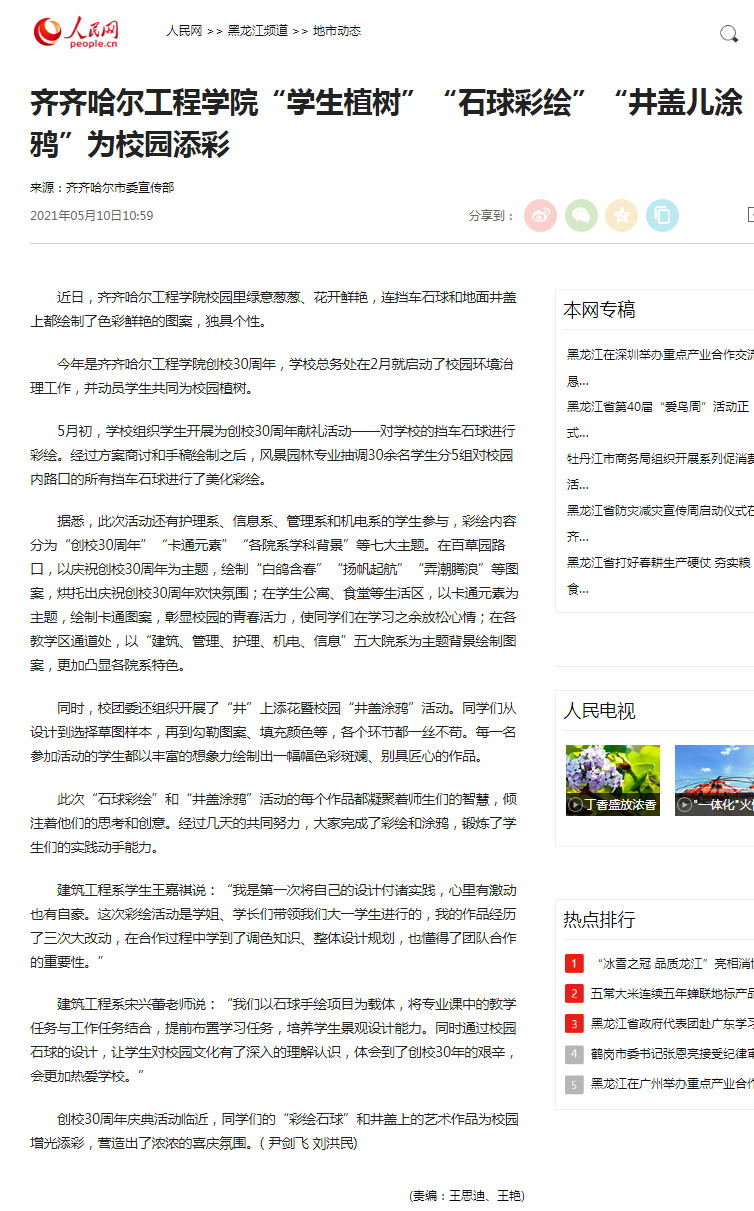
Task: Open 黑龙江频道 breadcrumb link
Action: pos(257,31)
